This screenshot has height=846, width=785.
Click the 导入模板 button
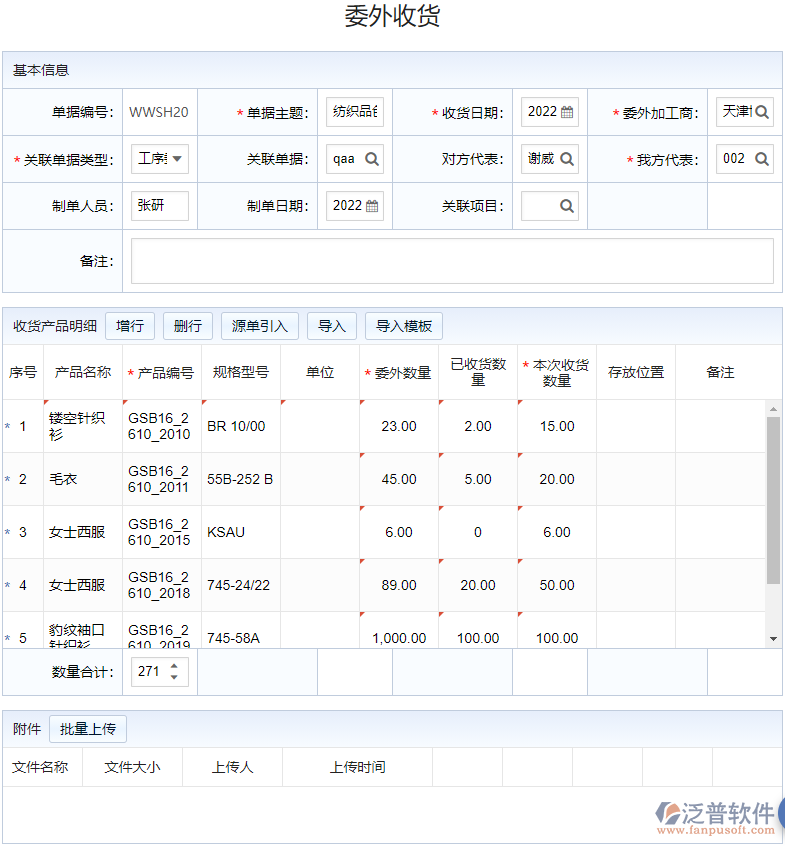404,326
